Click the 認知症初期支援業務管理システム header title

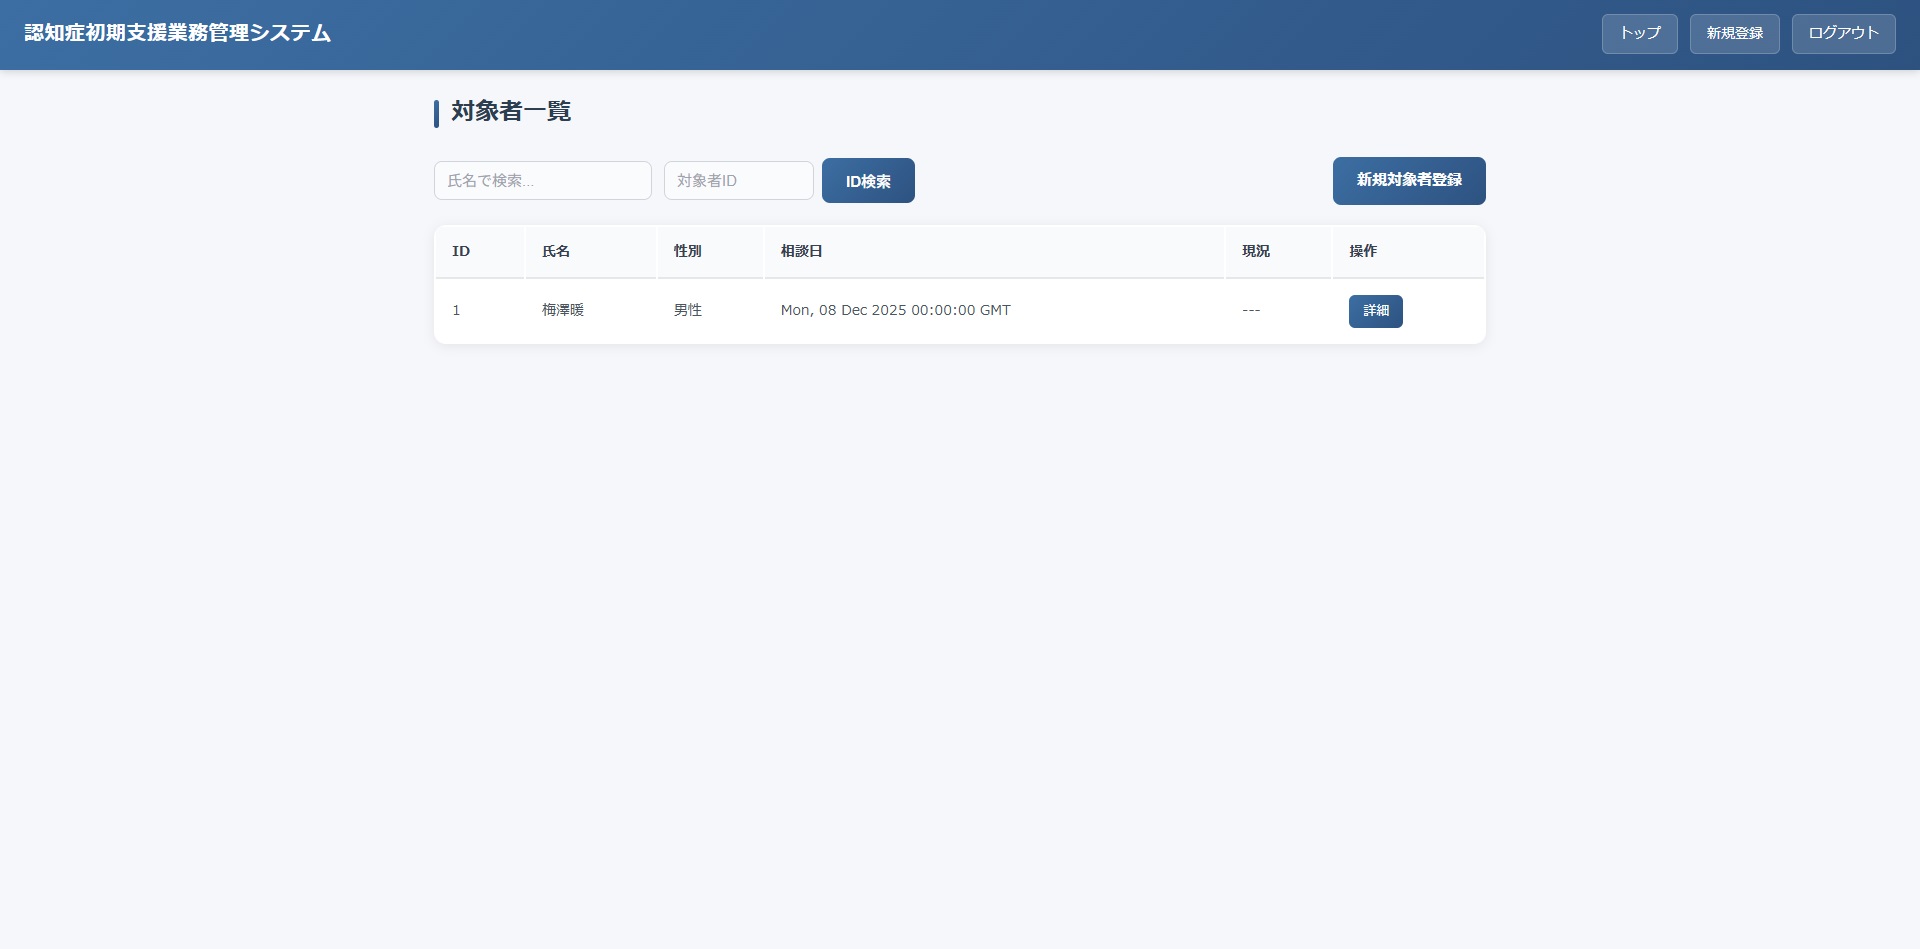click(x=178, y=33)
